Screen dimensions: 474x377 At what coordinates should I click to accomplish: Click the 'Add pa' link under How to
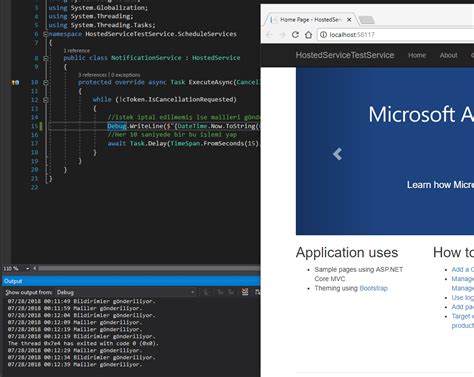(463, 307)
